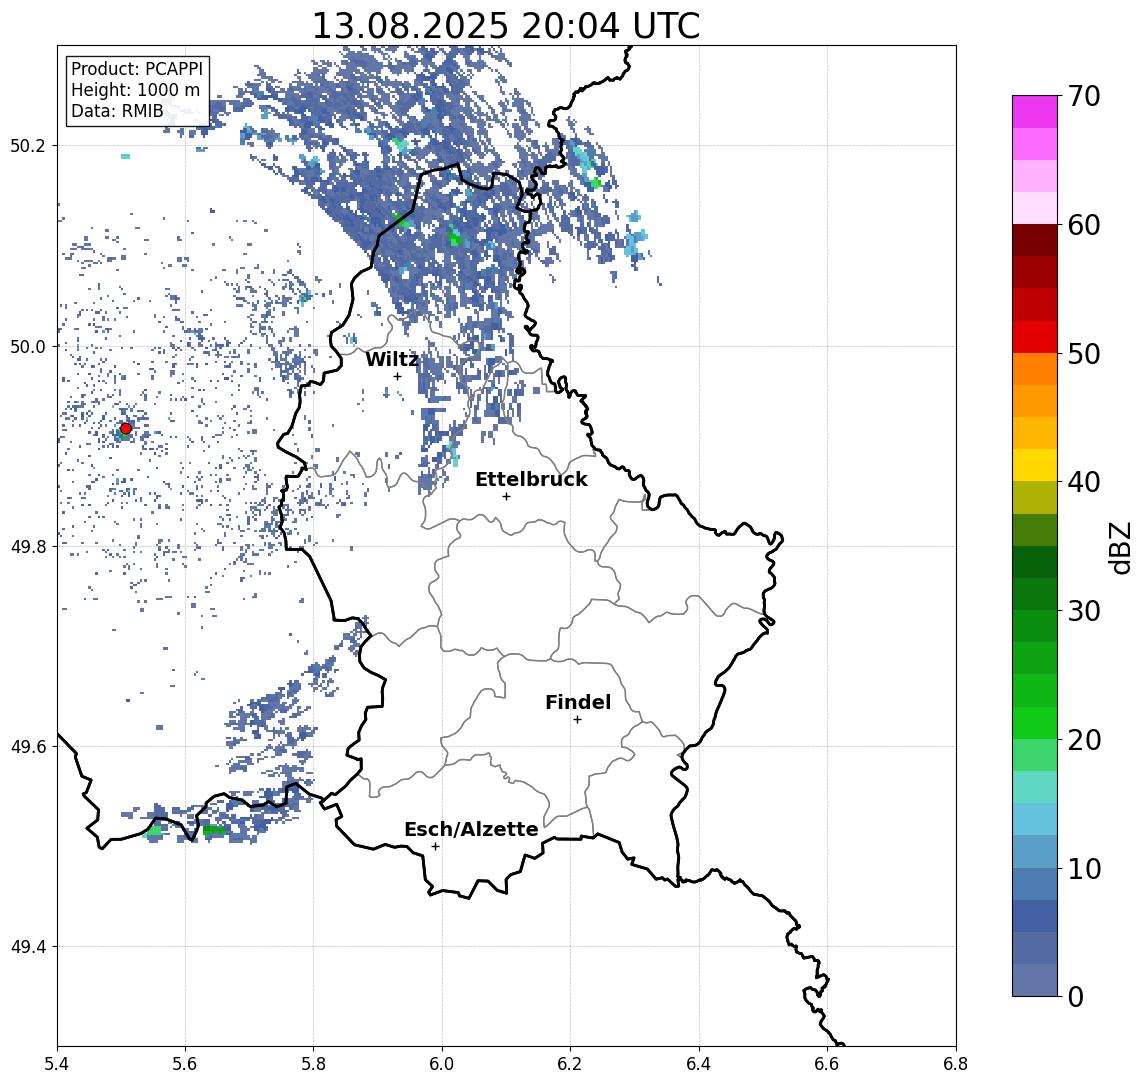Click the Height: 1000 m text
1145x1084 pixels.
click(x=135, y=90)
